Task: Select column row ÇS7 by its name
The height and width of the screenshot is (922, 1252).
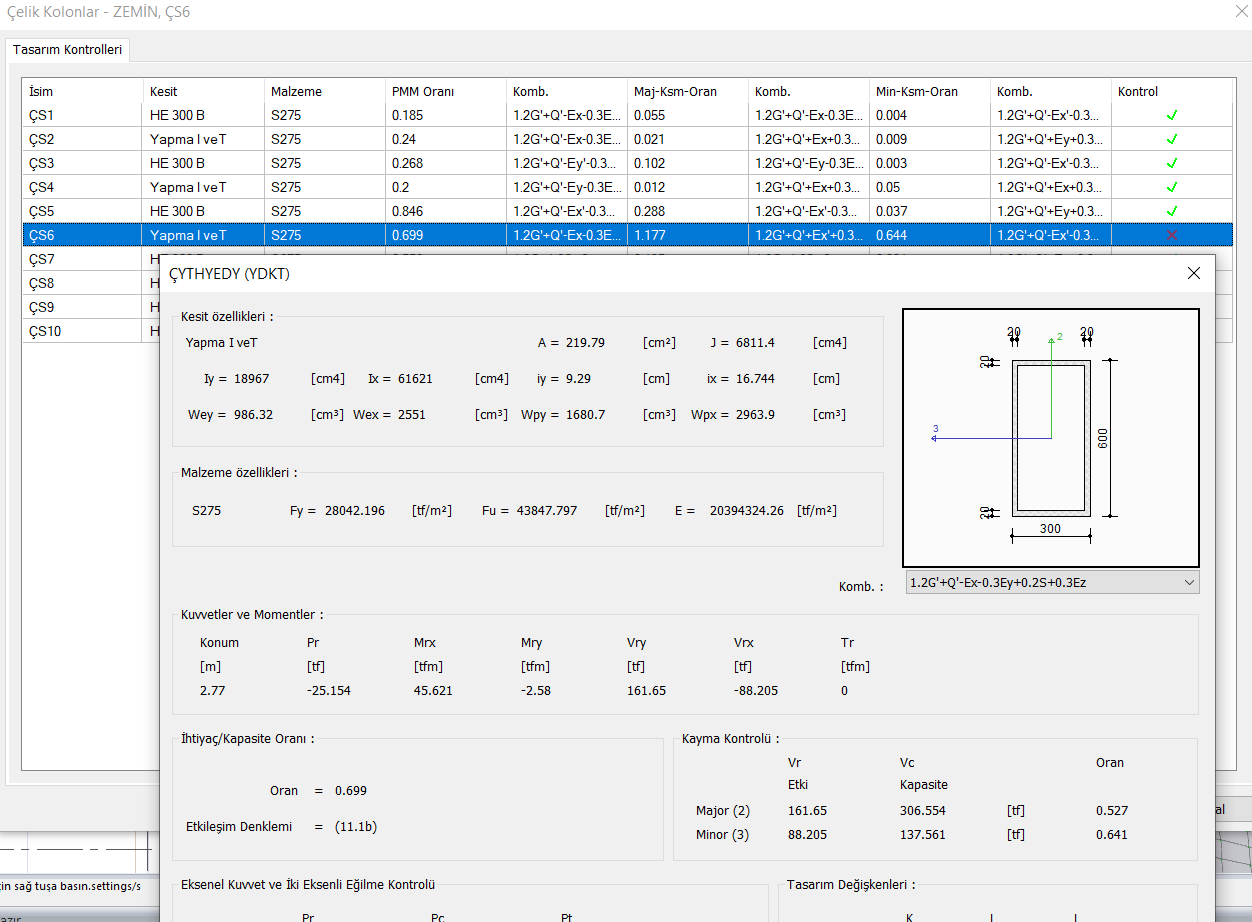Action: click(42, 259)
